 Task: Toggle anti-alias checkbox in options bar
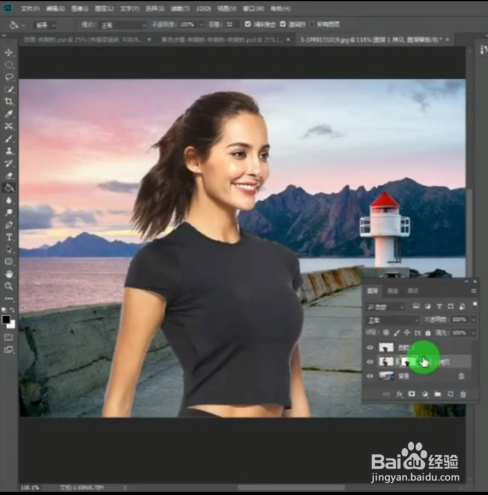point(248,24)
